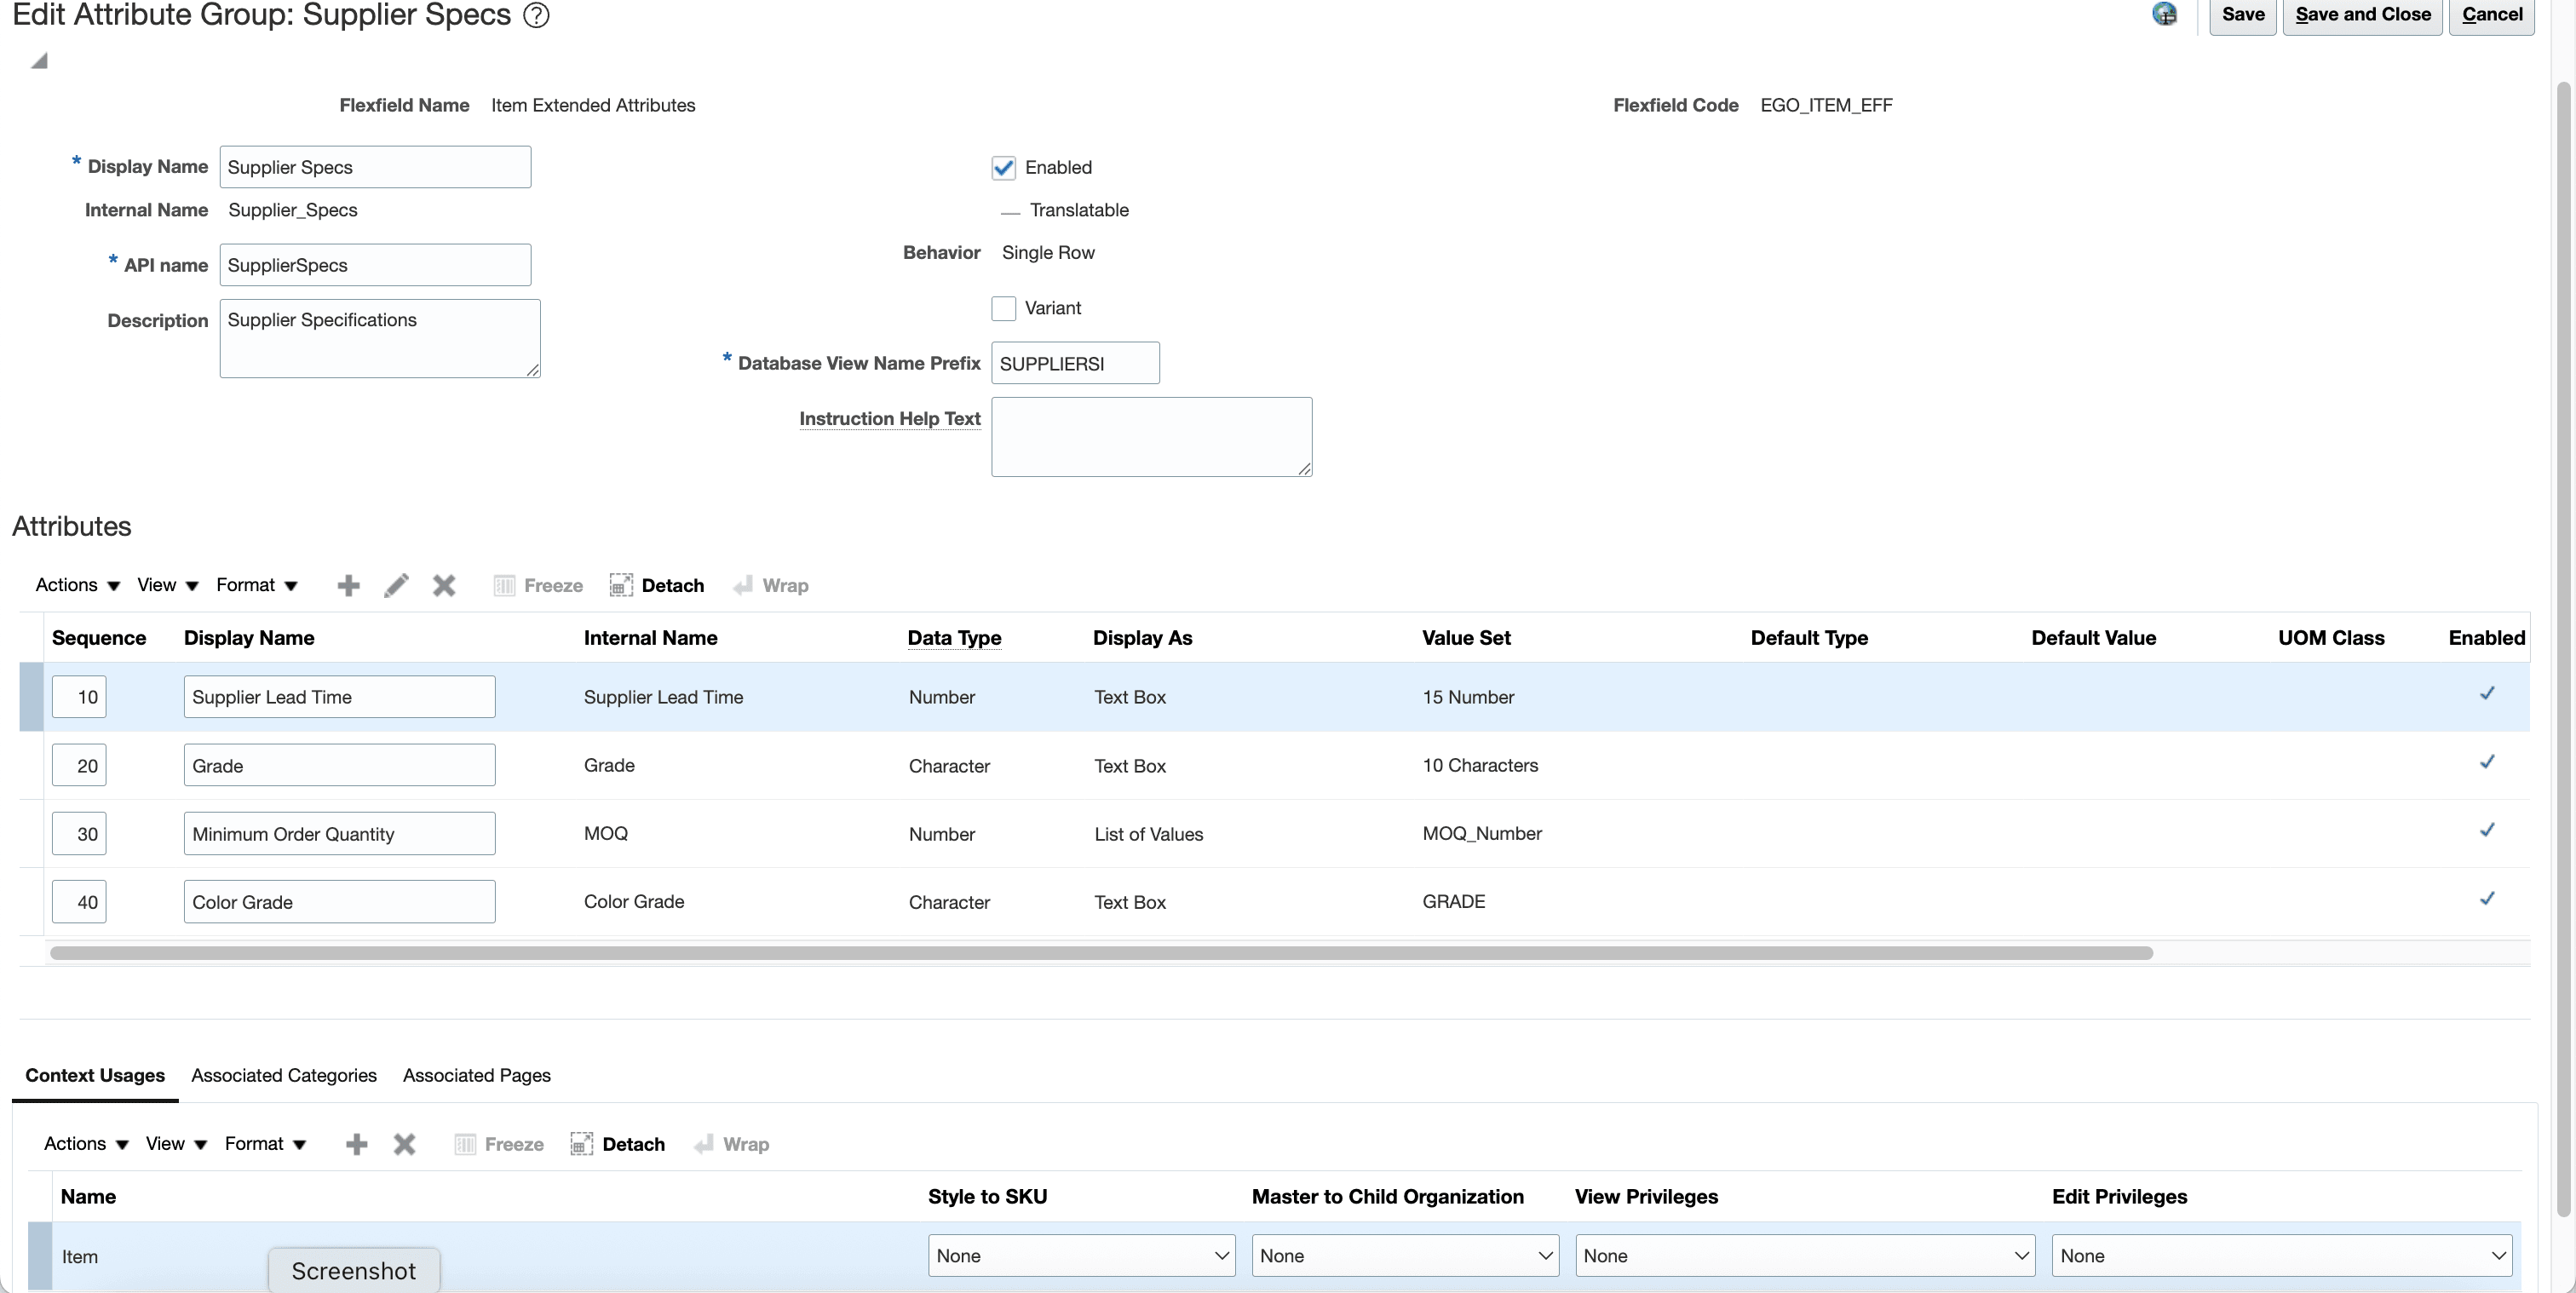Click the Enabled checkmark for Minimum Order Quantity
Viewport: 2576px width, 1293px height.
point(2487,830)
